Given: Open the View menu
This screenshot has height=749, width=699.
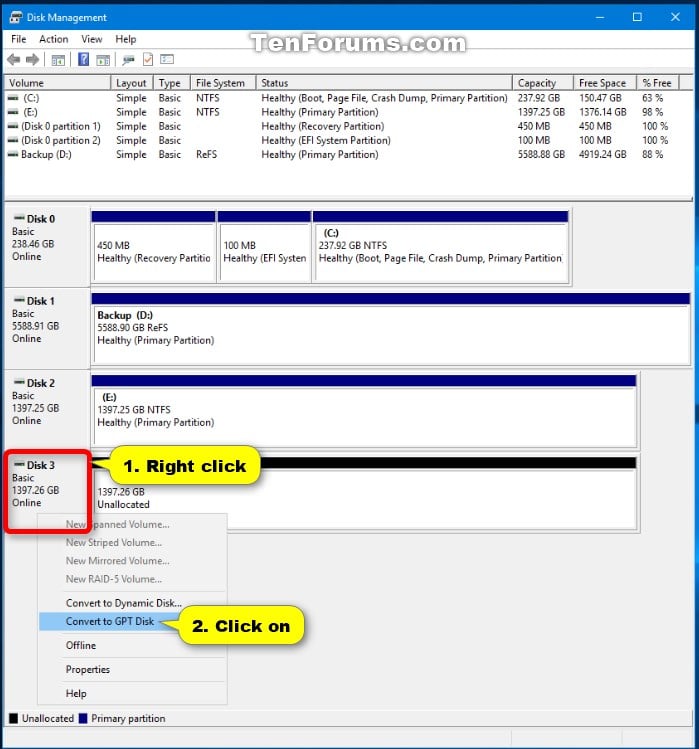Looking at the screenshot, I should coord(92,39).
